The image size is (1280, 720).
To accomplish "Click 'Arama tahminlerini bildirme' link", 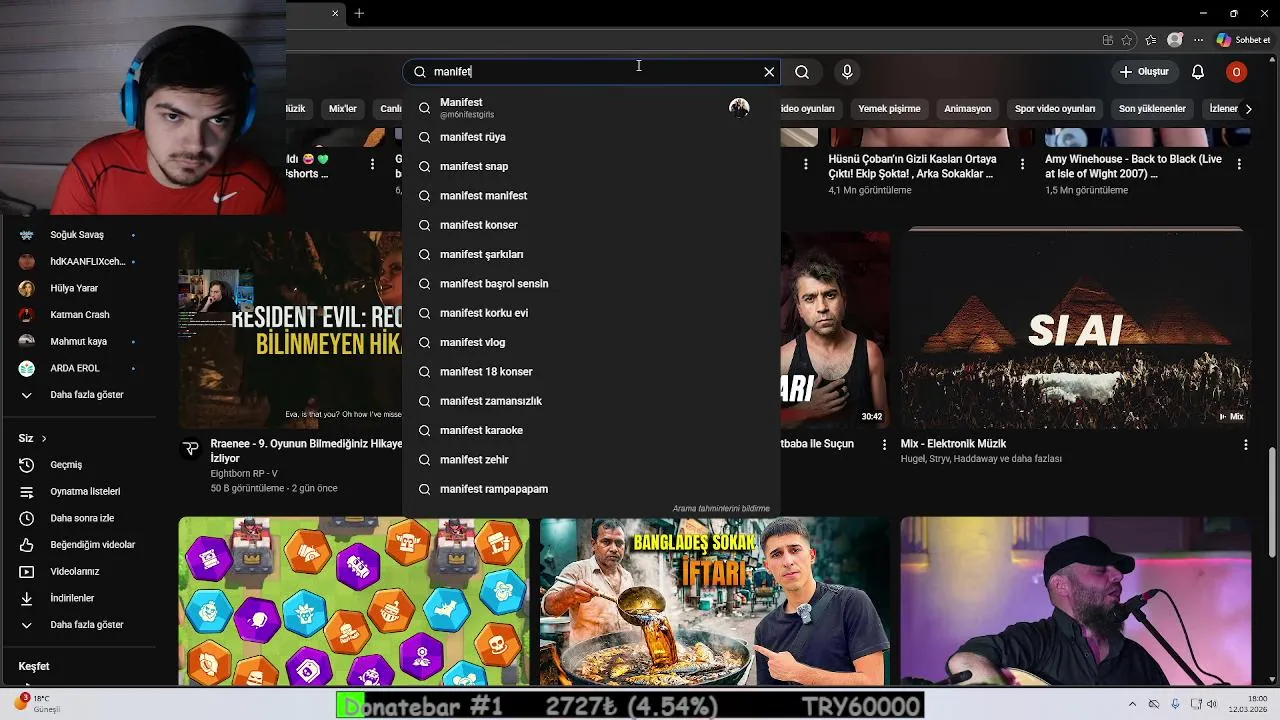I will tap(721, 509).
